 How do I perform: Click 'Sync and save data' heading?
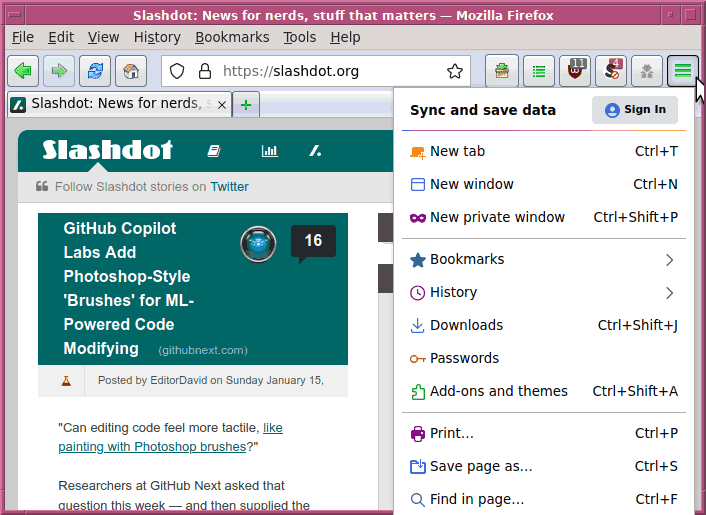point(483,110)
